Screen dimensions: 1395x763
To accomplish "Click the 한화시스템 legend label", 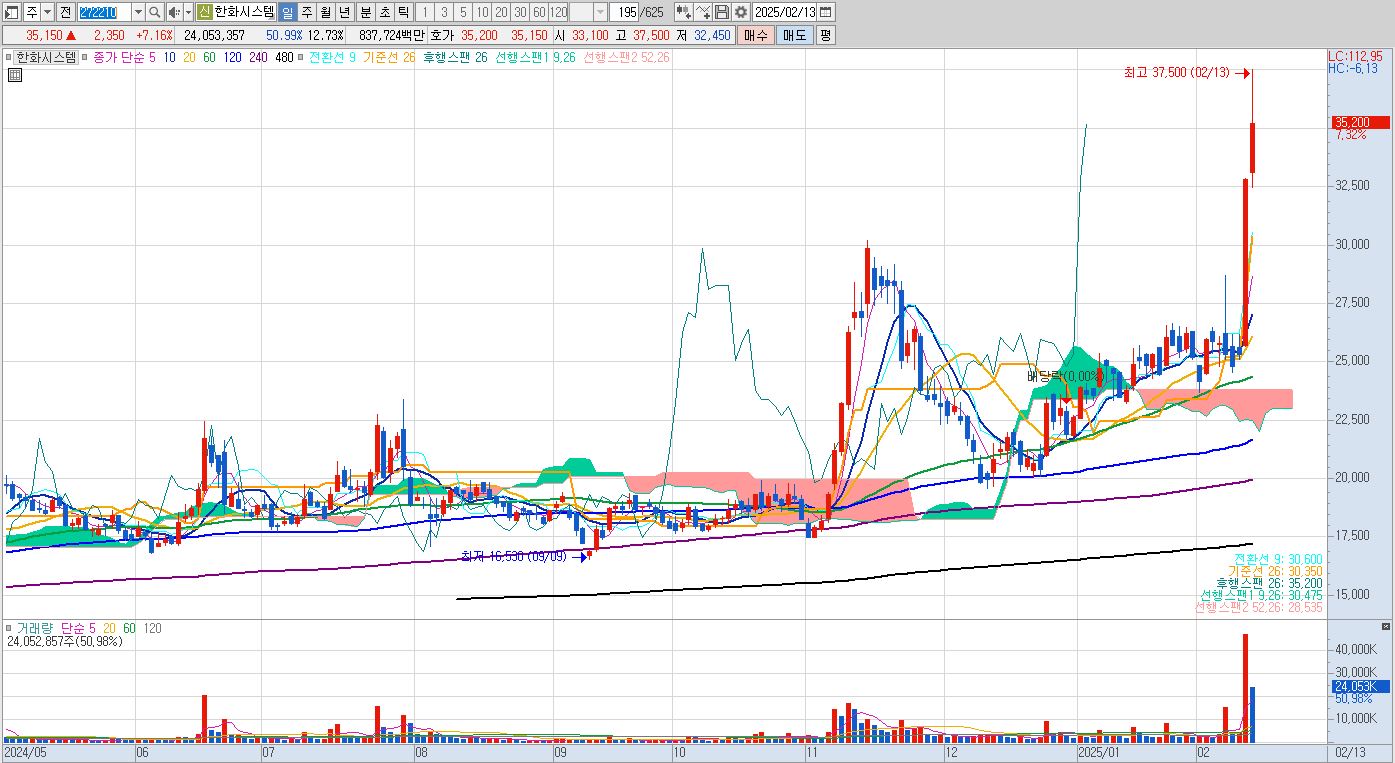I will (46, 57).
